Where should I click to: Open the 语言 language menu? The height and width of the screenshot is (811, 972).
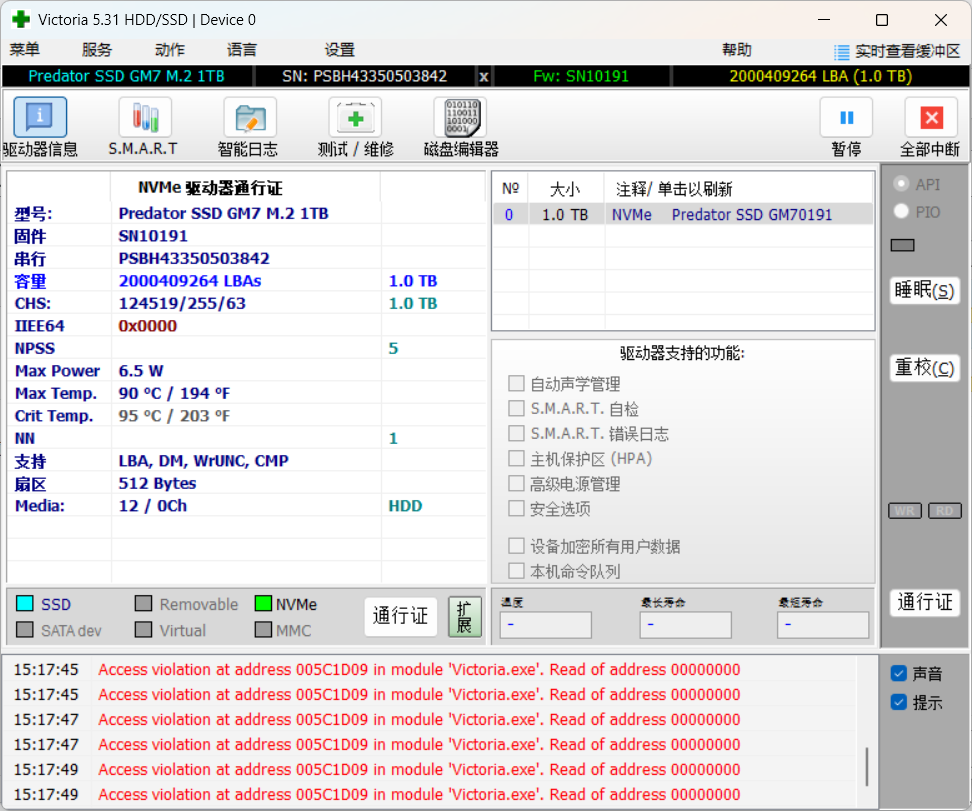tap(239, 50)
